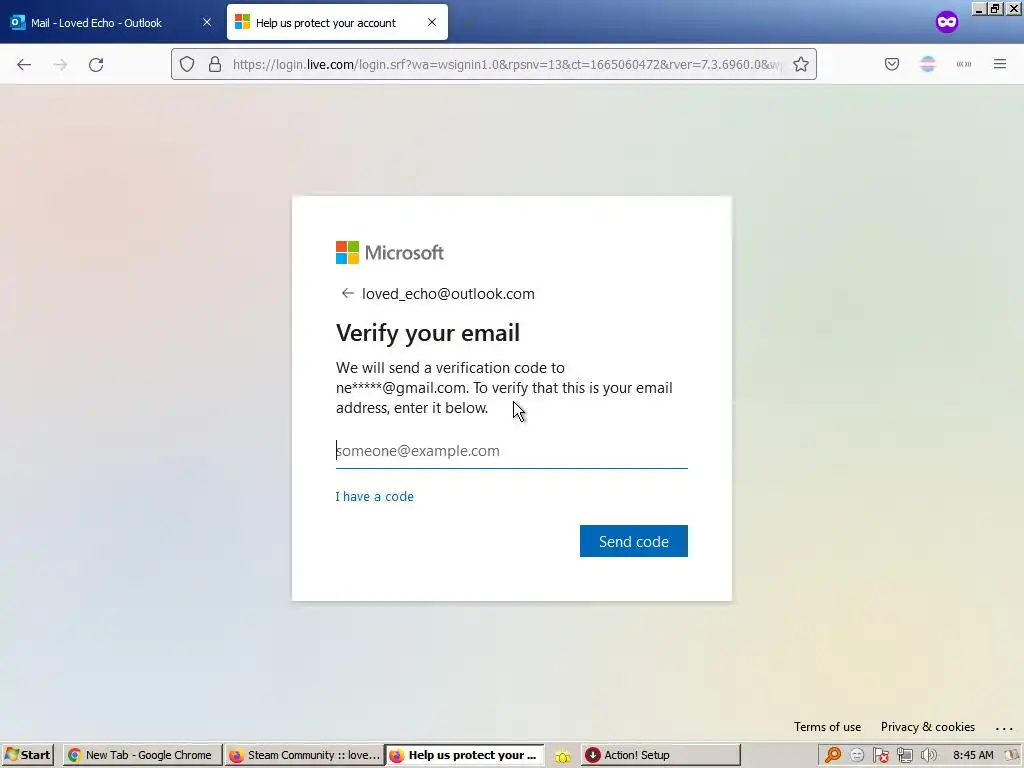
Task: Click the network computers tray icon
Action: pyautogui.click(x=904, y=755)
